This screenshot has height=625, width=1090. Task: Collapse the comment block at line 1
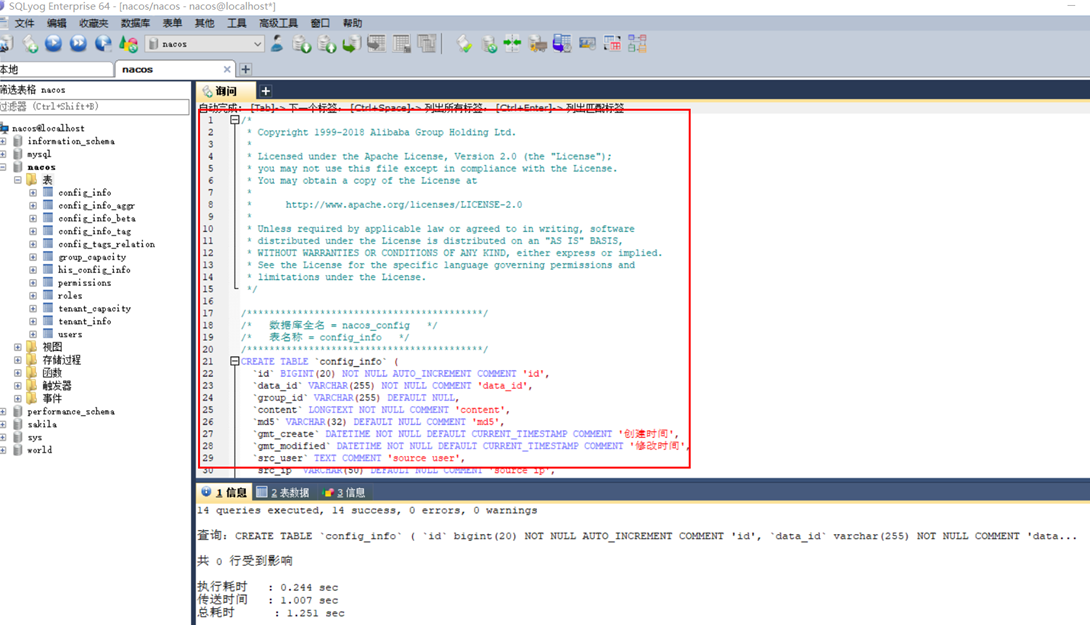(235, 120)
